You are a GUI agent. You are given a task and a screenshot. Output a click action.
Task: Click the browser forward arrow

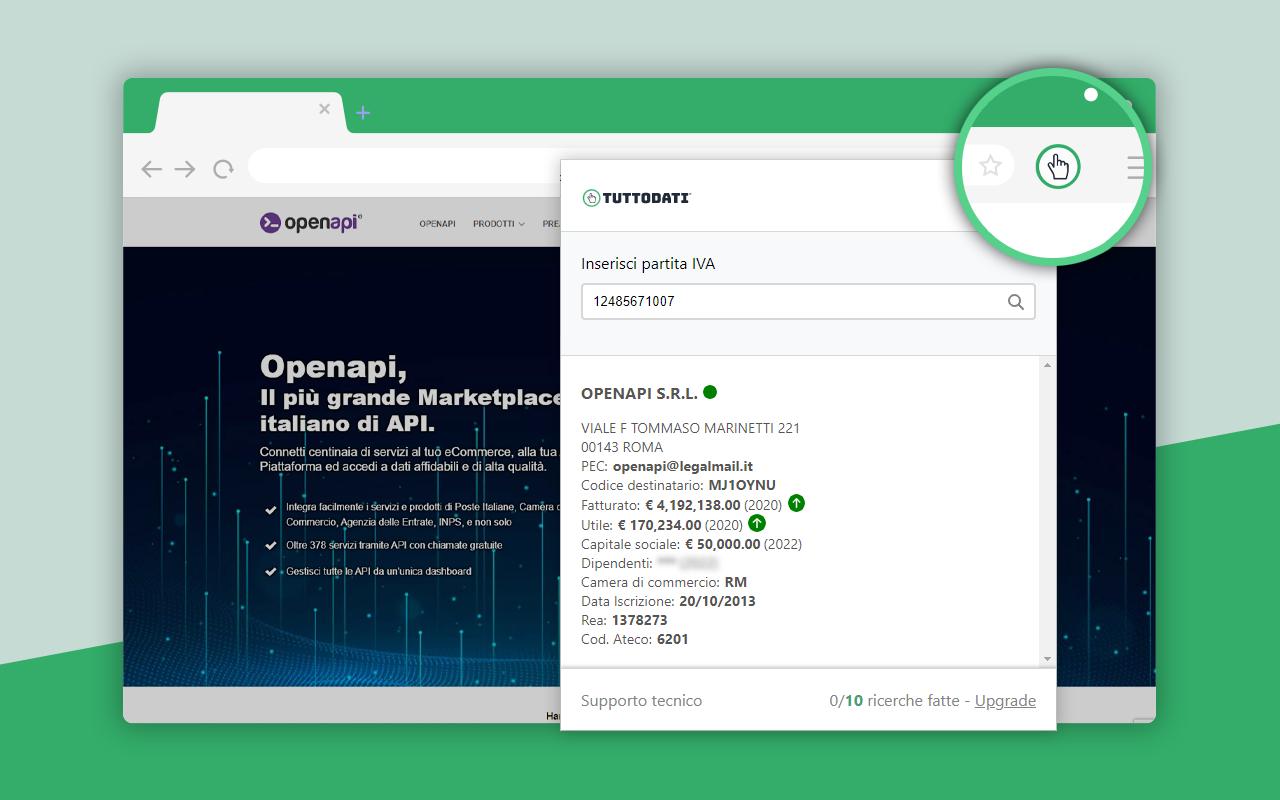[x=185, y=169]
